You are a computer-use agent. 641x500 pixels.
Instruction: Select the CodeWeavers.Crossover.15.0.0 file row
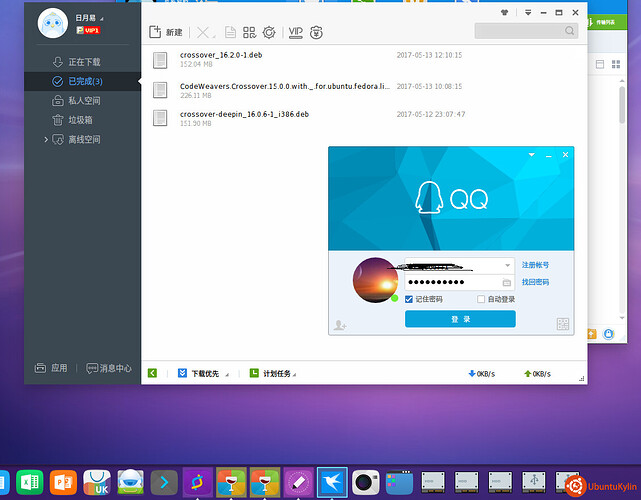pyautogui.click(x=364, y=90)
